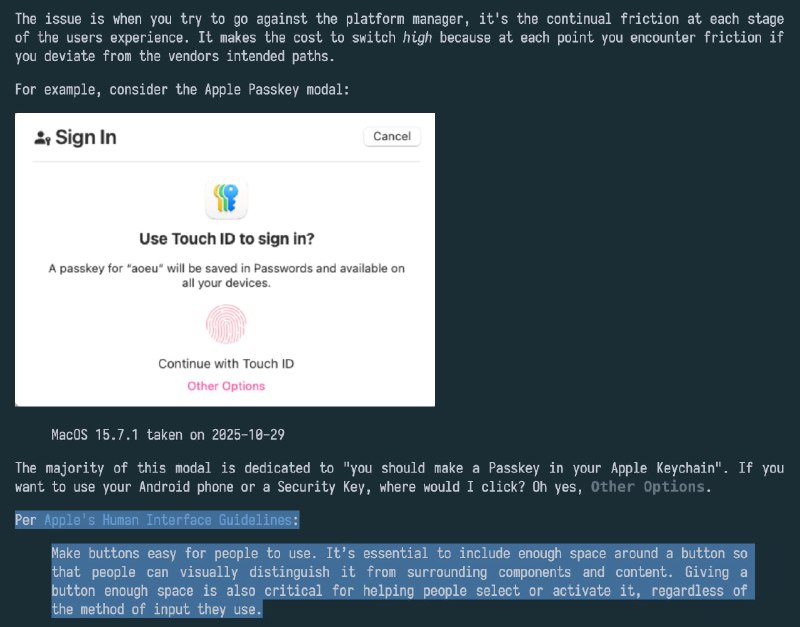Click the 'Use Touch ID to sign in?' title
Viewport: 800px width, 627px height.
[227, 239]
